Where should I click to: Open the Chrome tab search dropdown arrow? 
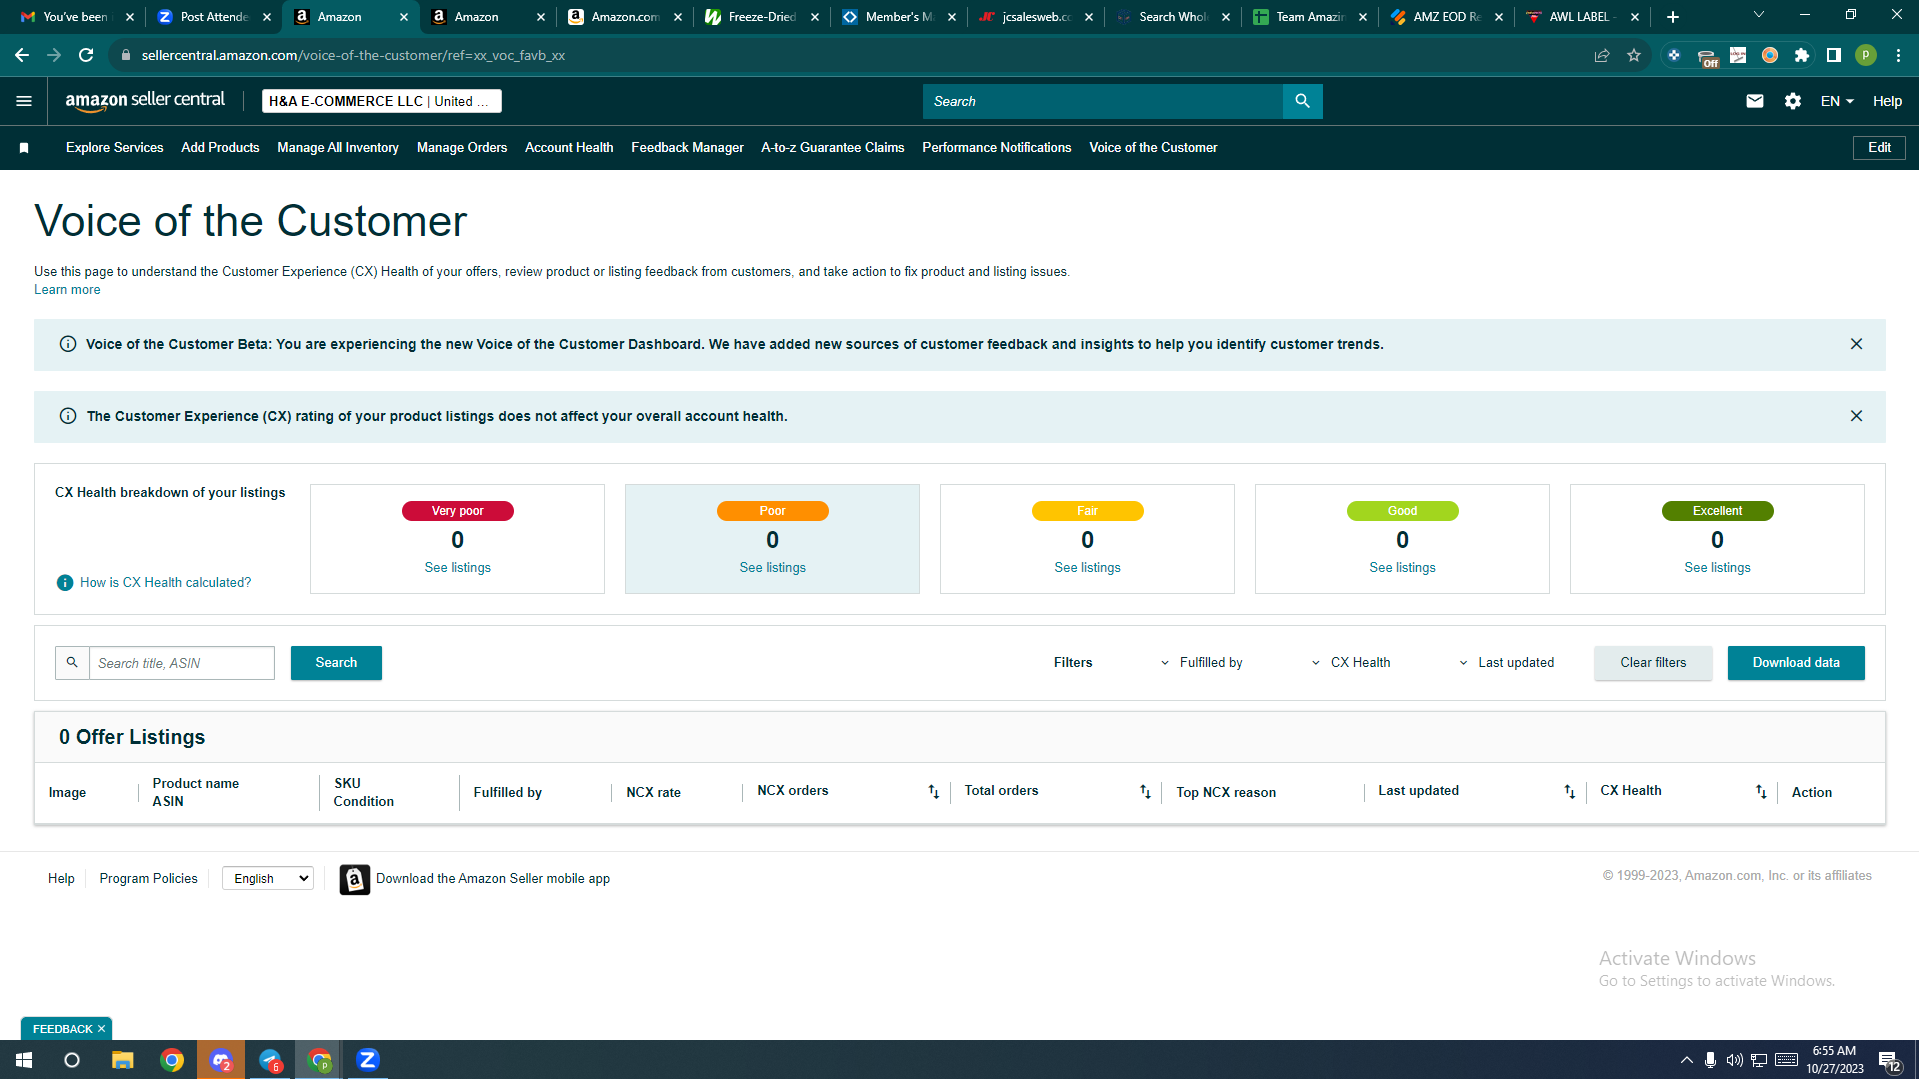coord(1758,15)
